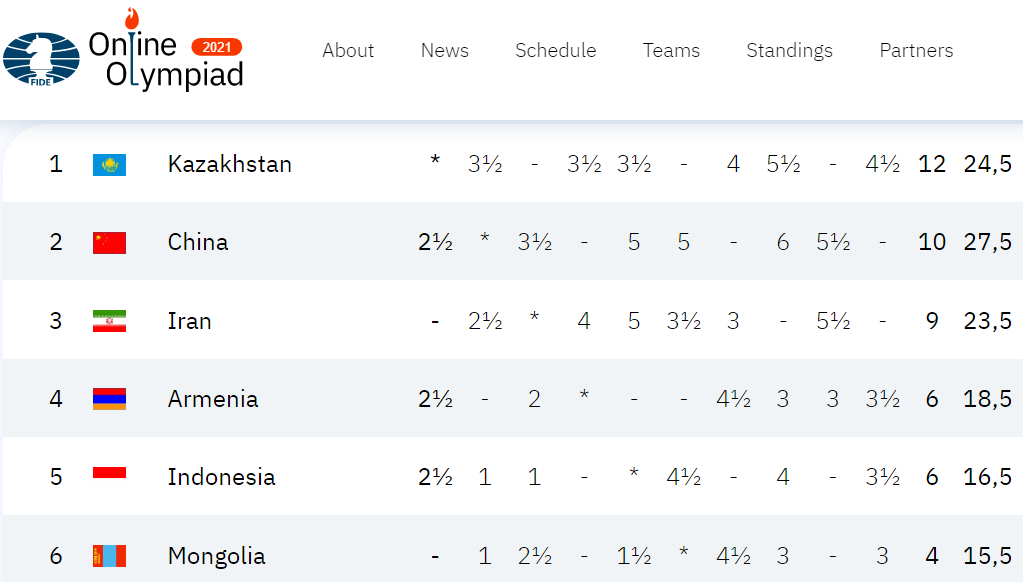Click Mongolia team name in standings

217,556
